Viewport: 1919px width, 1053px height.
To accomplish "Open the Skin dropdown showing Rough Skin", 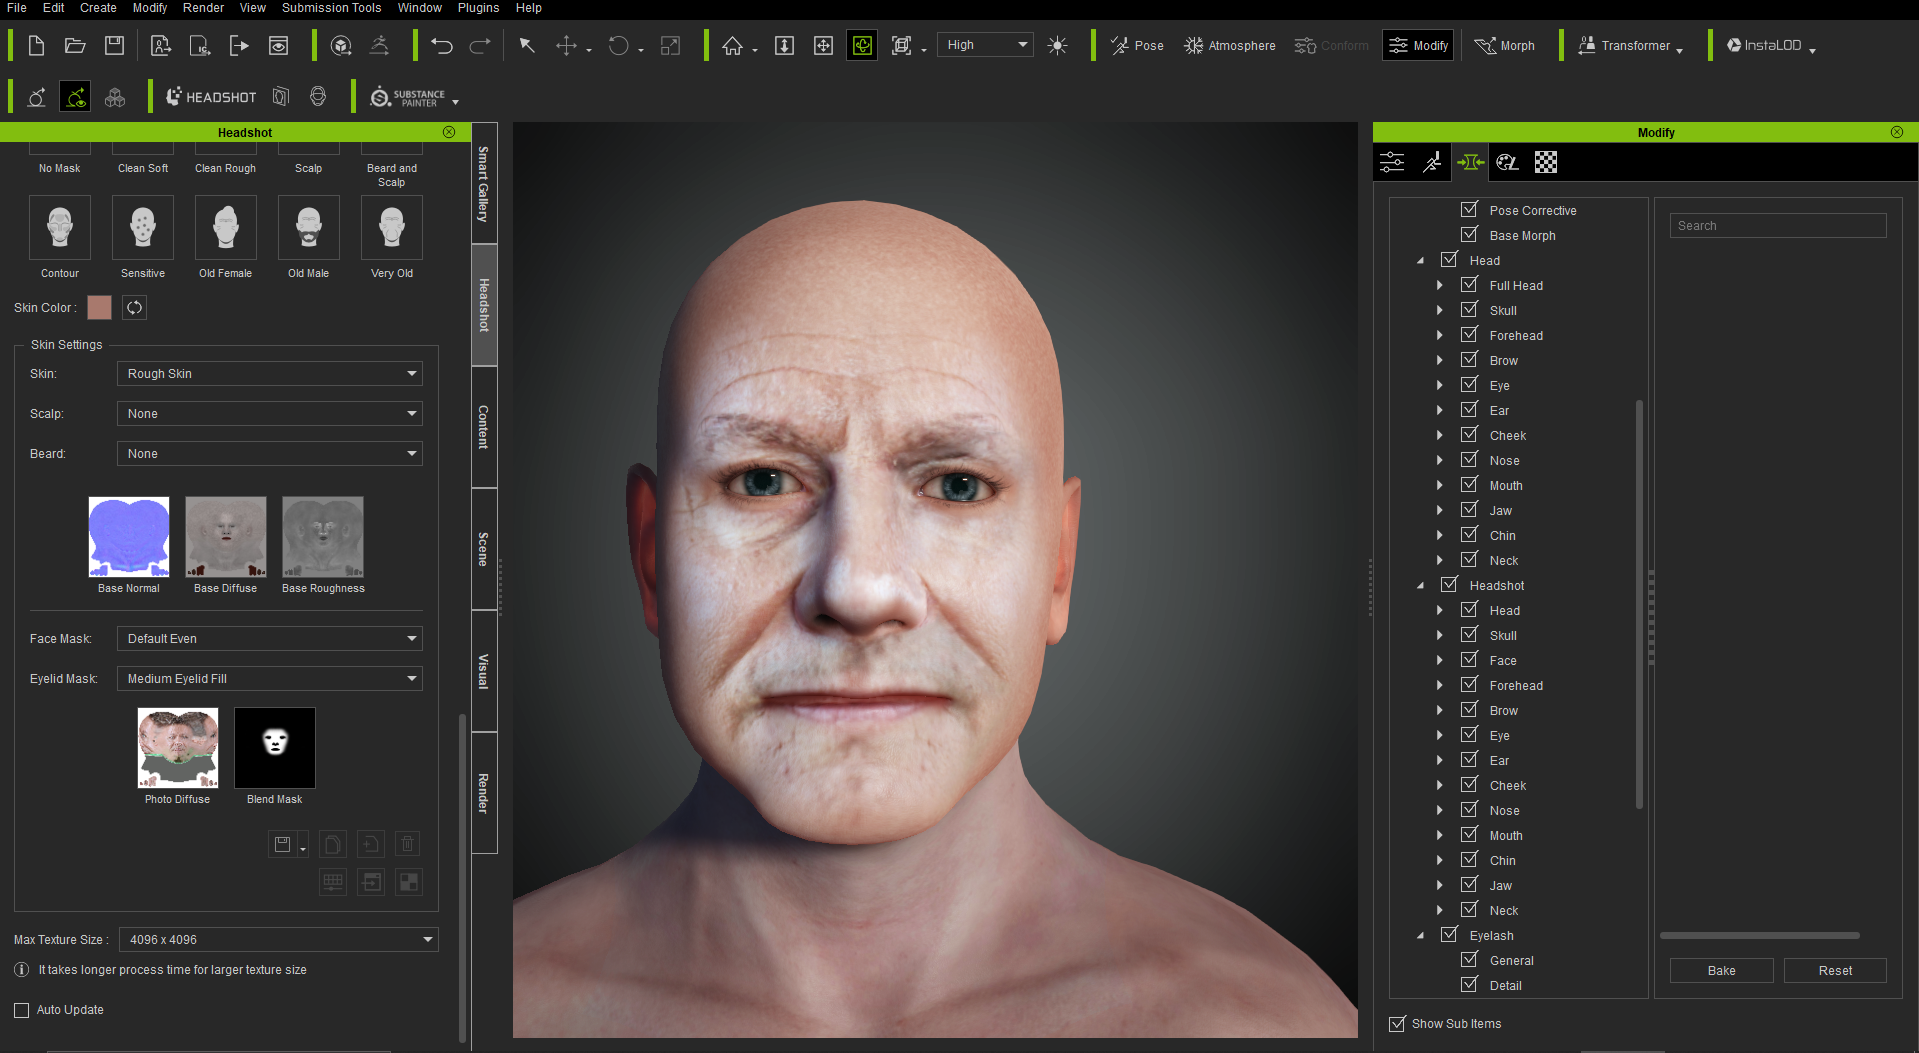I will pos(270,374).
